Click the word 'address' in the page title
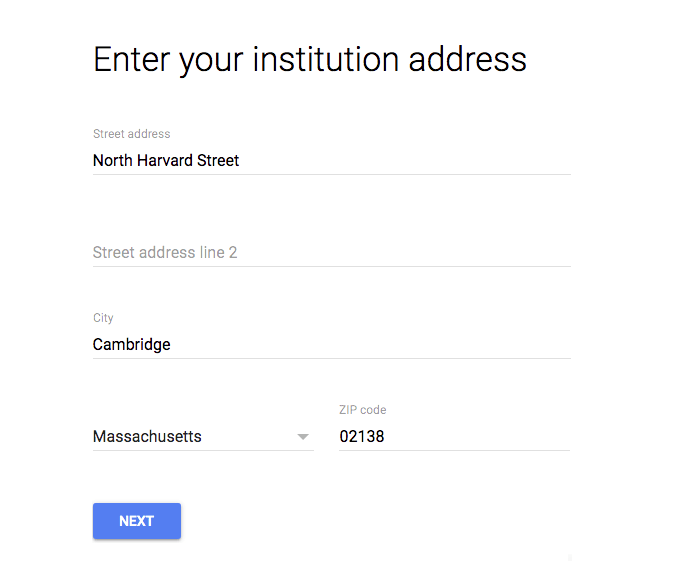The width and height of the screenshot is (682, 561). point(468,59)
